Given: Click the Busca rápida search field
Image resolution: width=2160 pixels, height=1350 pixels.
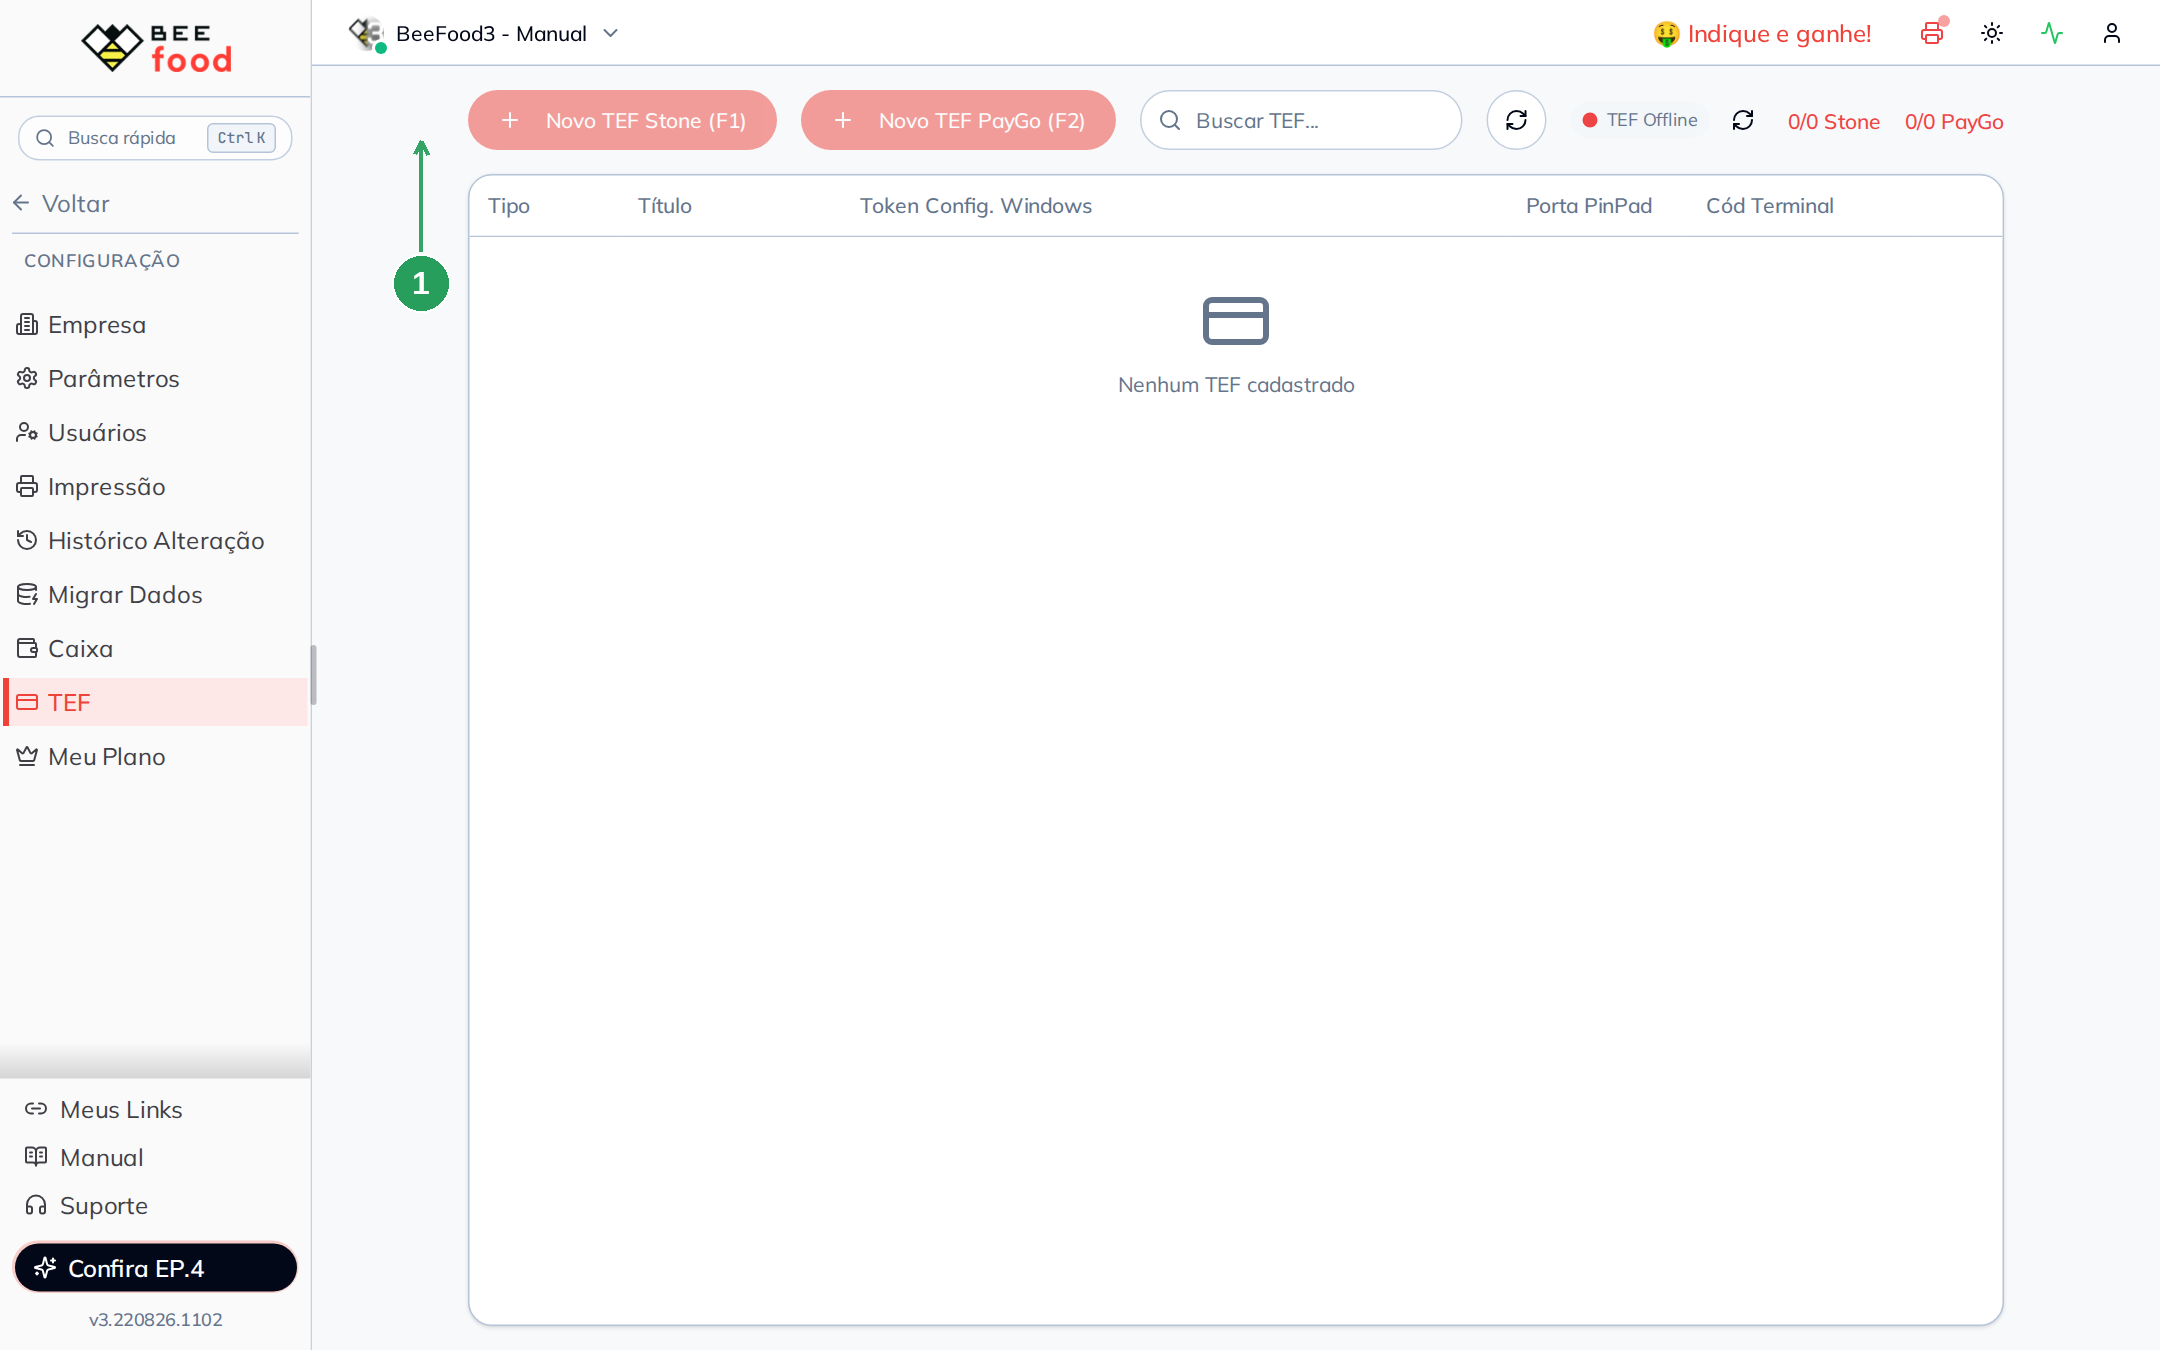Looking at the screenshot, I should click(155, 138).
